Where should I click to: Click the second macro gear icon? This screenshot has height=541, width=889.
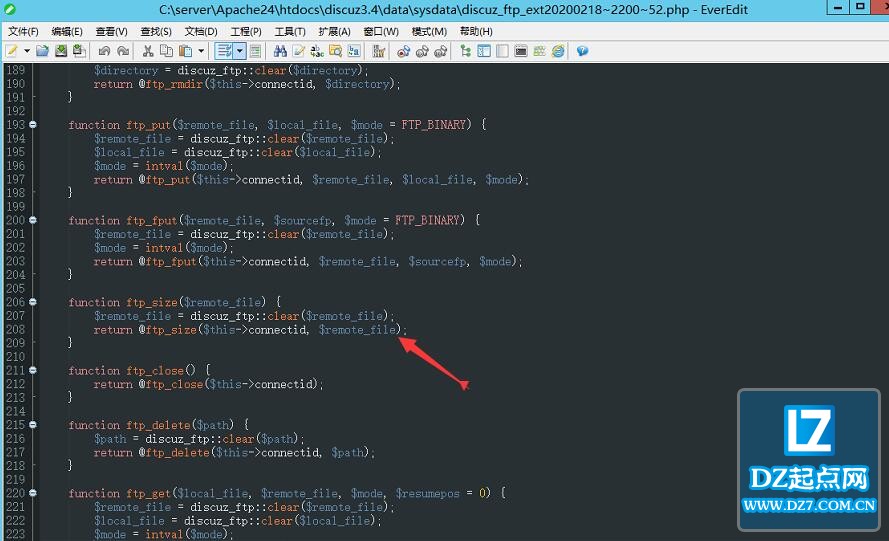point(422,51)
